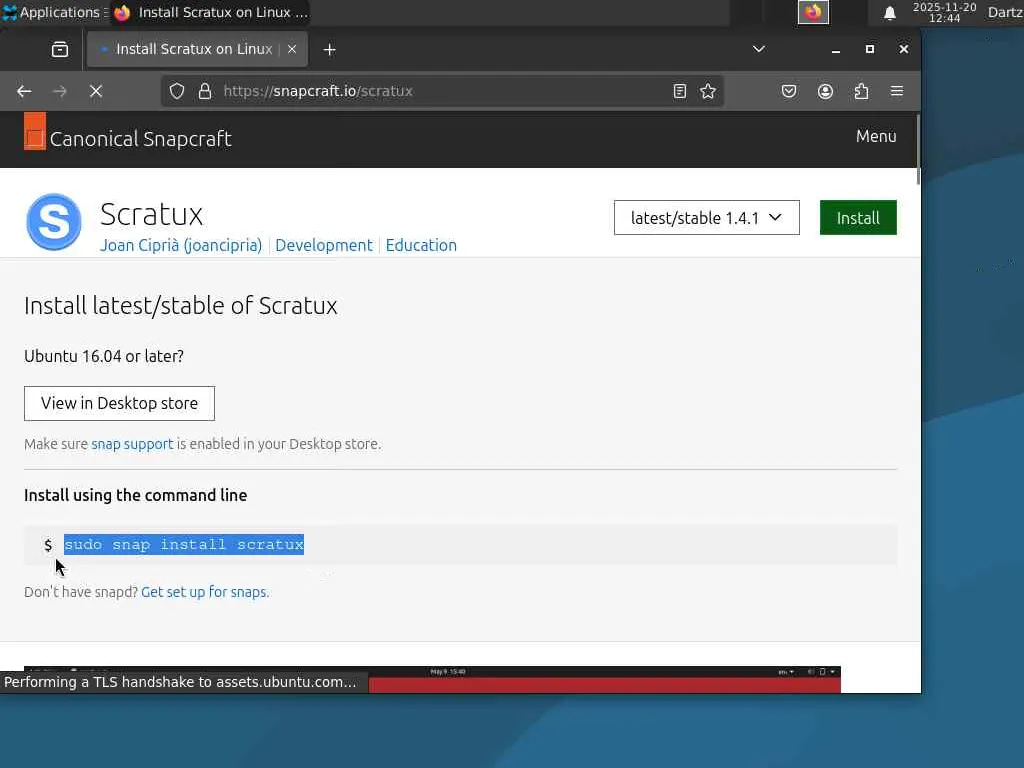1024x768 pixels.
Task: Open Joan Ciprià publisher link
Action: 181,246
